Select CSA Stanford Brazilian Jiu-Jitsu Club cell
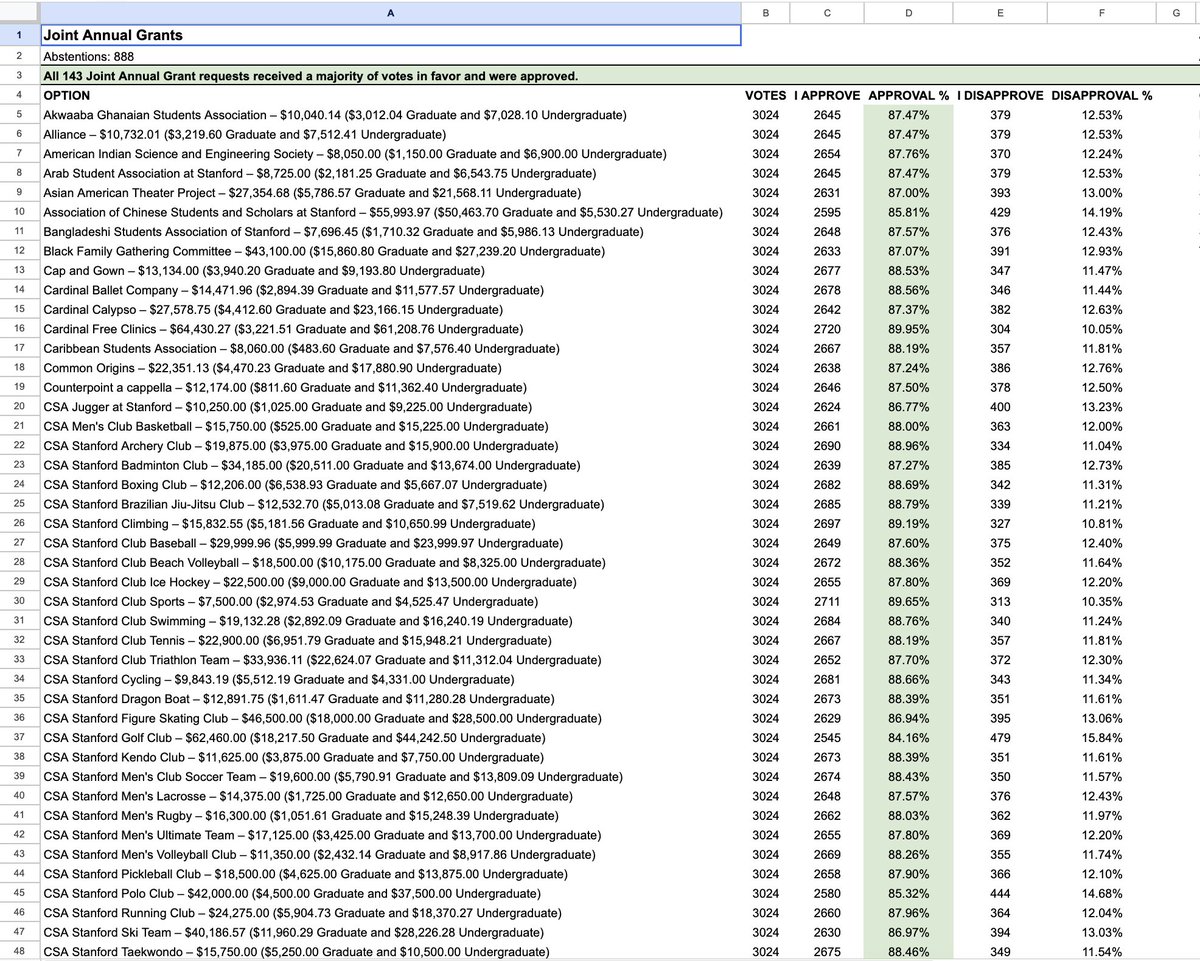This screenshot has height=961, width=1200. 390,504
